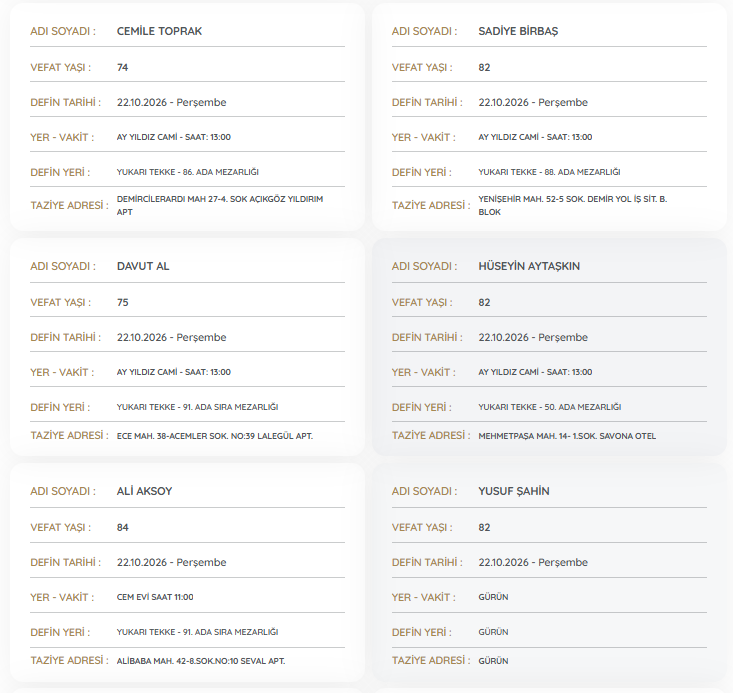
Task: Click age value 82 in Yusuf Şahin card
Action: coord(484,527)
